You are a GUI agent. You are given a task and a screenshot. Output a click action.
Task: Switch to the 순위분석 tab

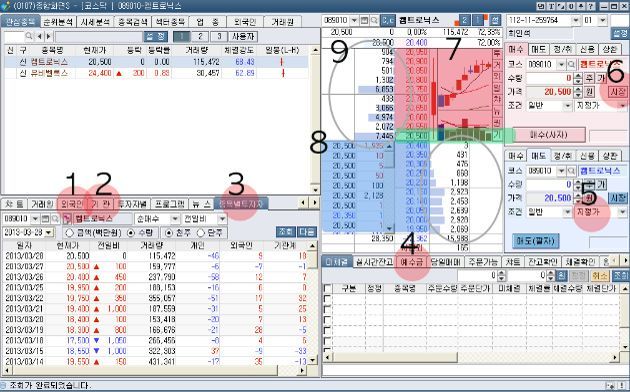click(x=58, y=22)
